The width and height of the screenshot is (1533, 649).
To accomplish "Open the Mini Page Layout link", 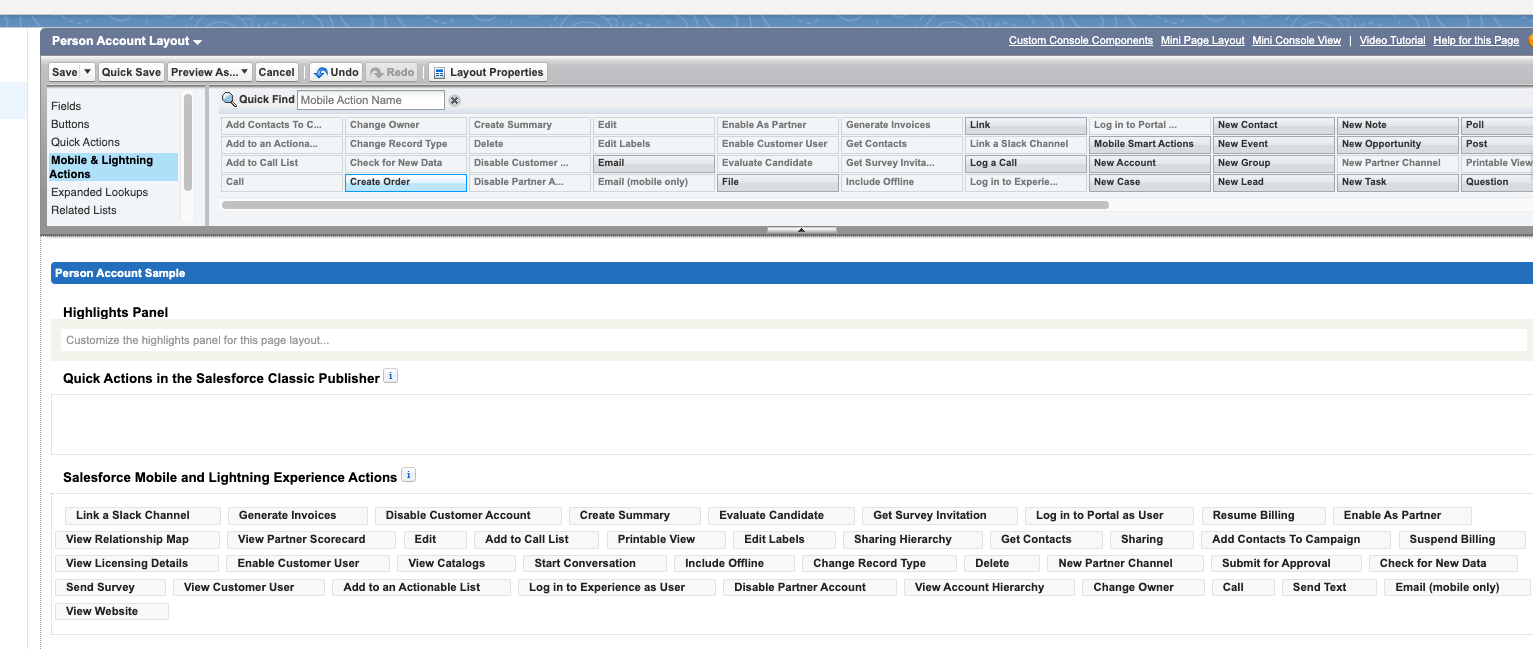I will coord(1202,41).
